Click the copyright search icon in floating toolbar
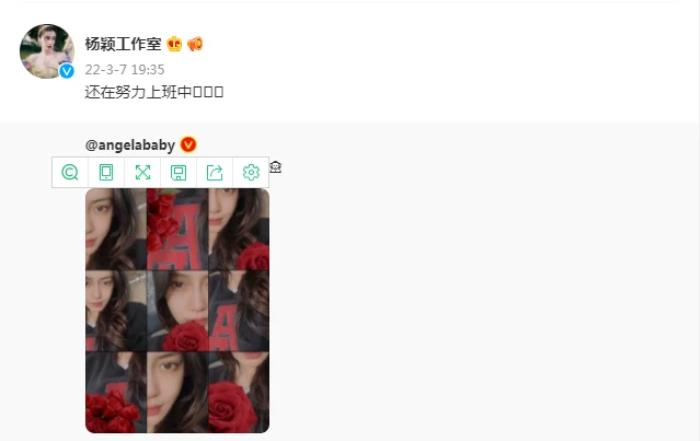 pos(70,172)
